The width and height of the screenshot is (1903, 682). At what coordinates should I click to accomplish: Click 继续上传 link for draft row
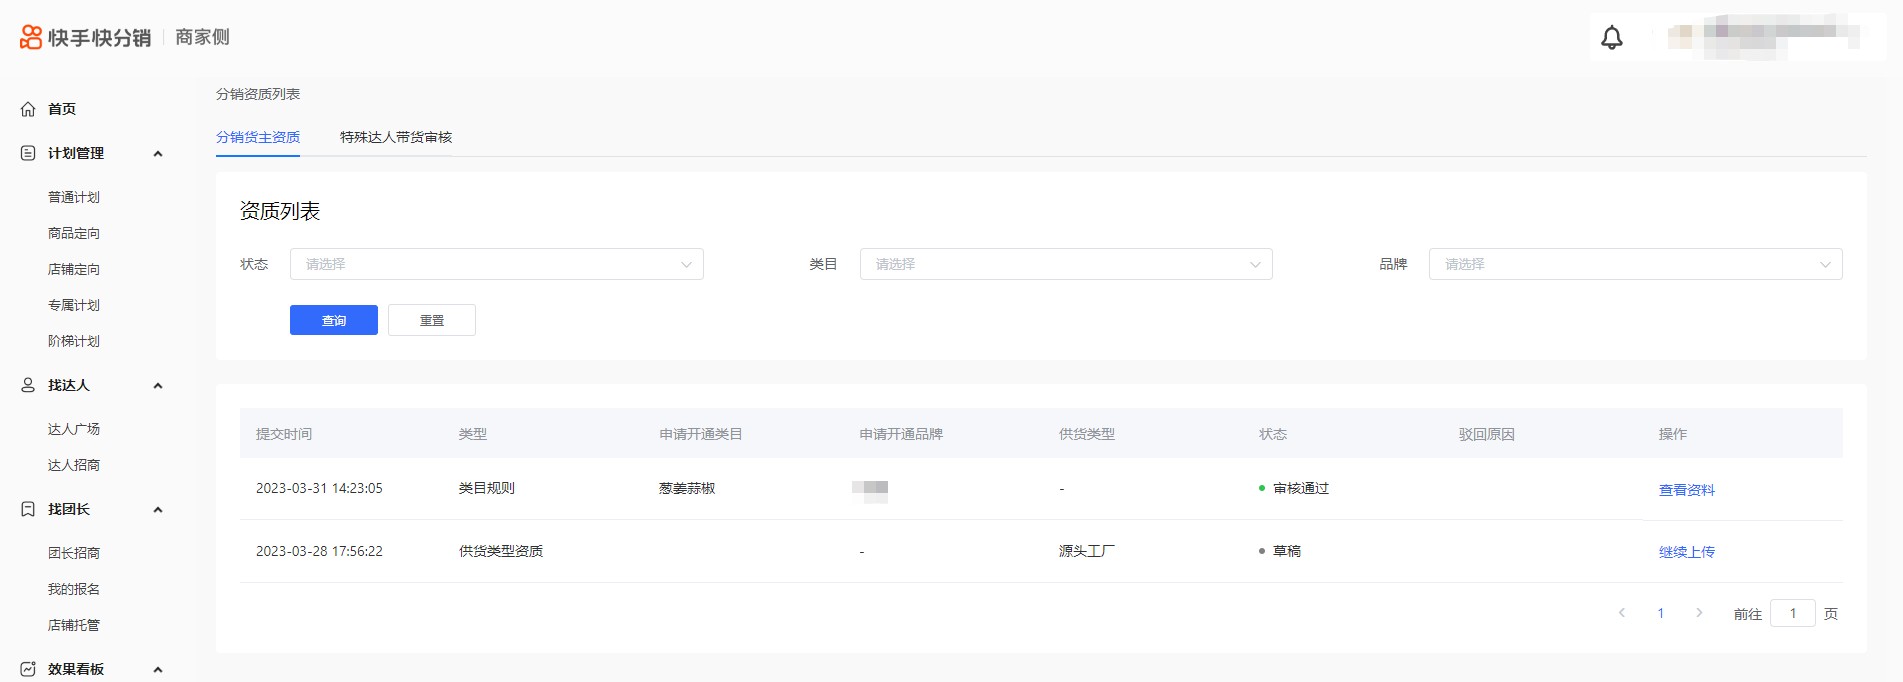pos(1687,552)
